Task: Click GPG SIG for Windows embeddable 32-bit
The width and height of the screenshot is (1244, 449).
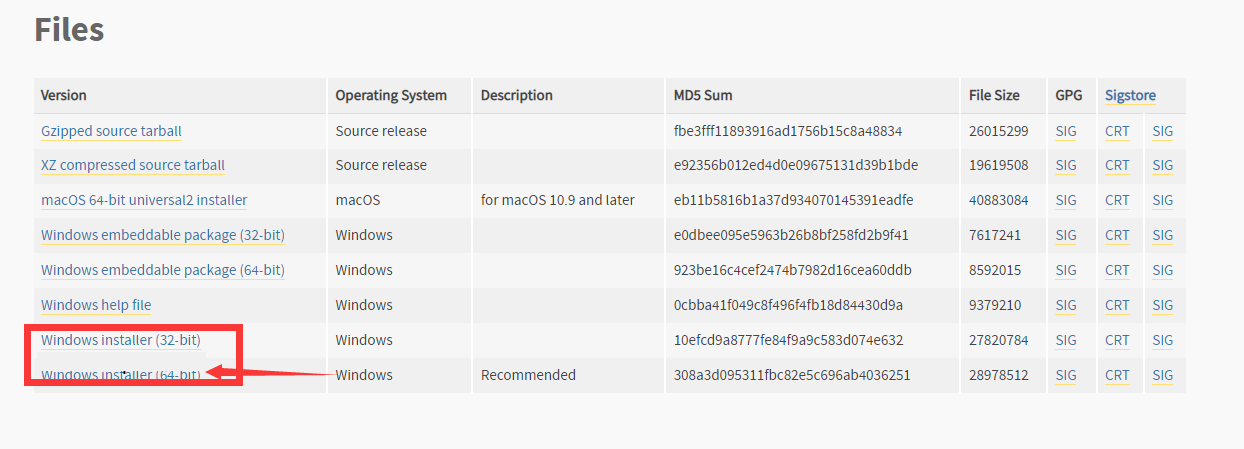Action: tap(1066, 235)
